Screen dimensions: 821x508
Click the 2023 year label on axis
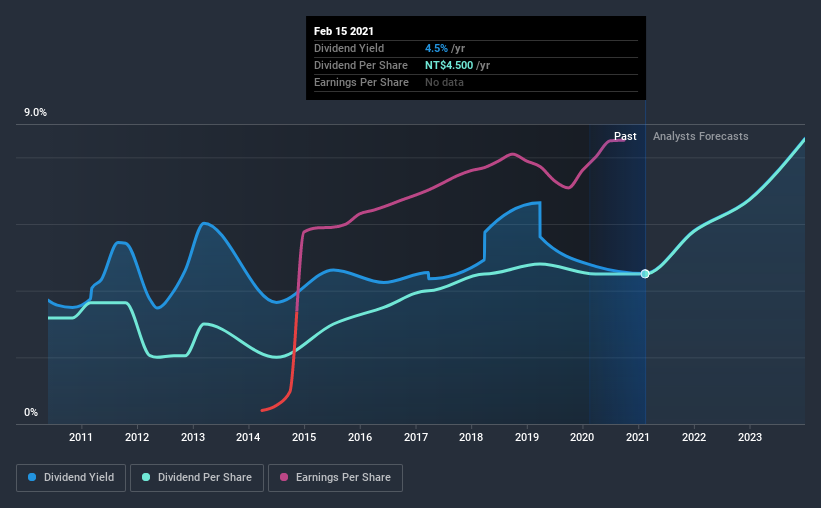click(x=750, y=437)
